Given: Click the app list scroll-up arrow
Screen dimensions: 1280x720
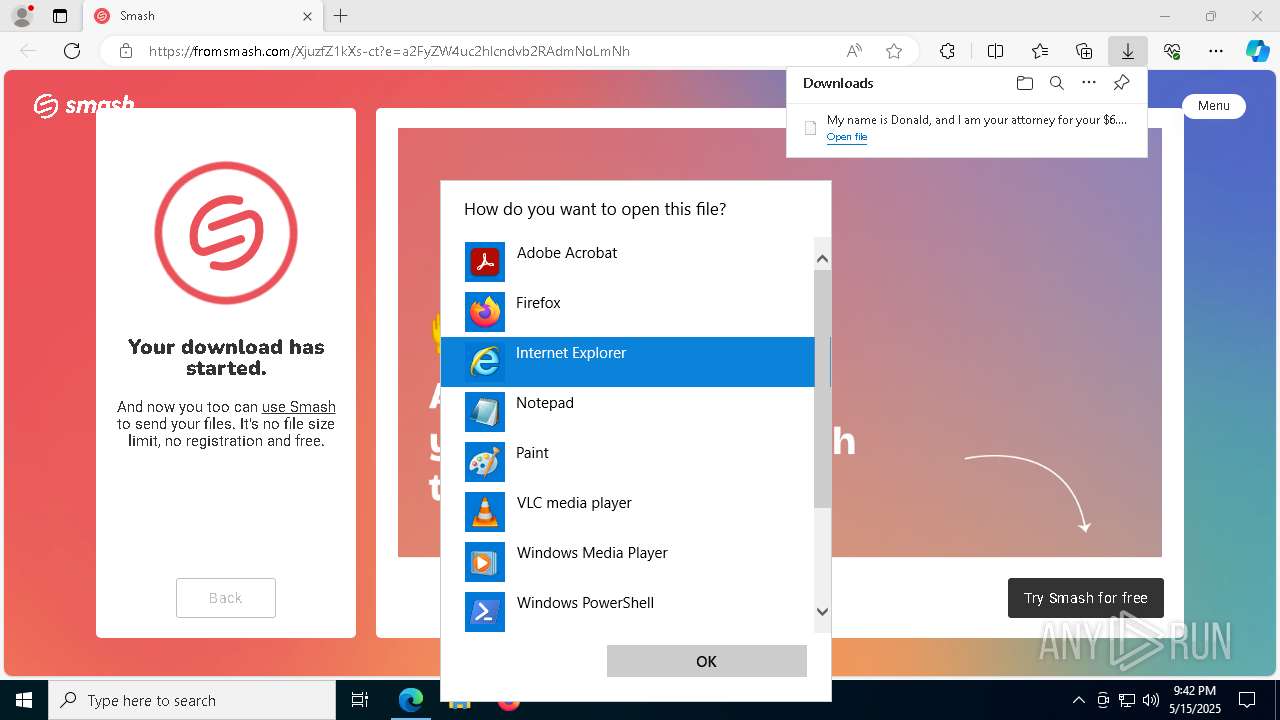Looking at the screenshot, I should (x=822, y=258).
